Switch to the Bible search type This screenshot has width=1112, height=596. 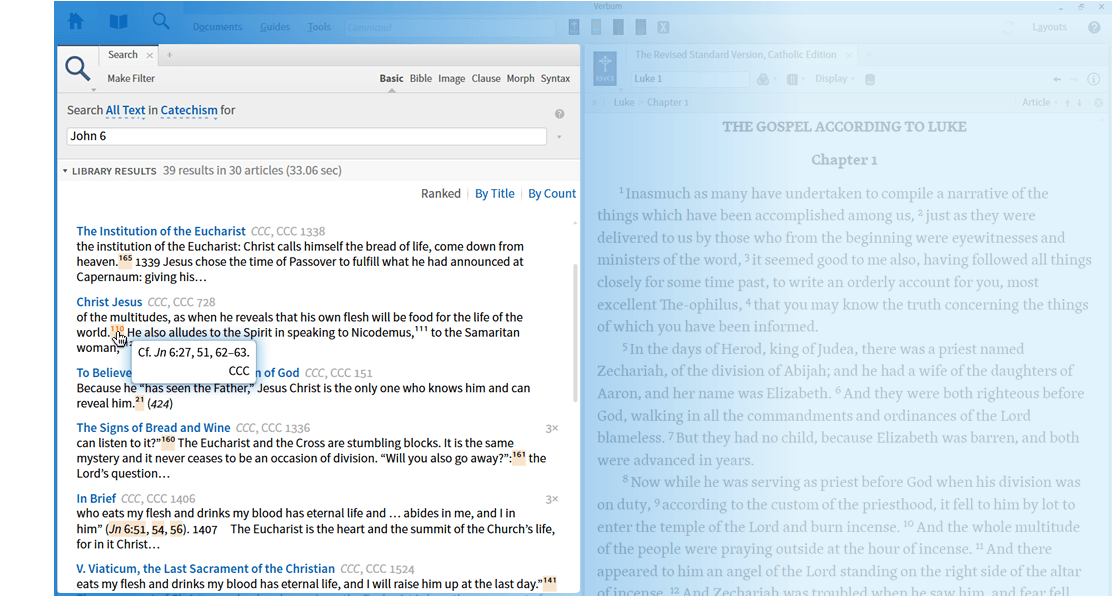pos(421,79)
